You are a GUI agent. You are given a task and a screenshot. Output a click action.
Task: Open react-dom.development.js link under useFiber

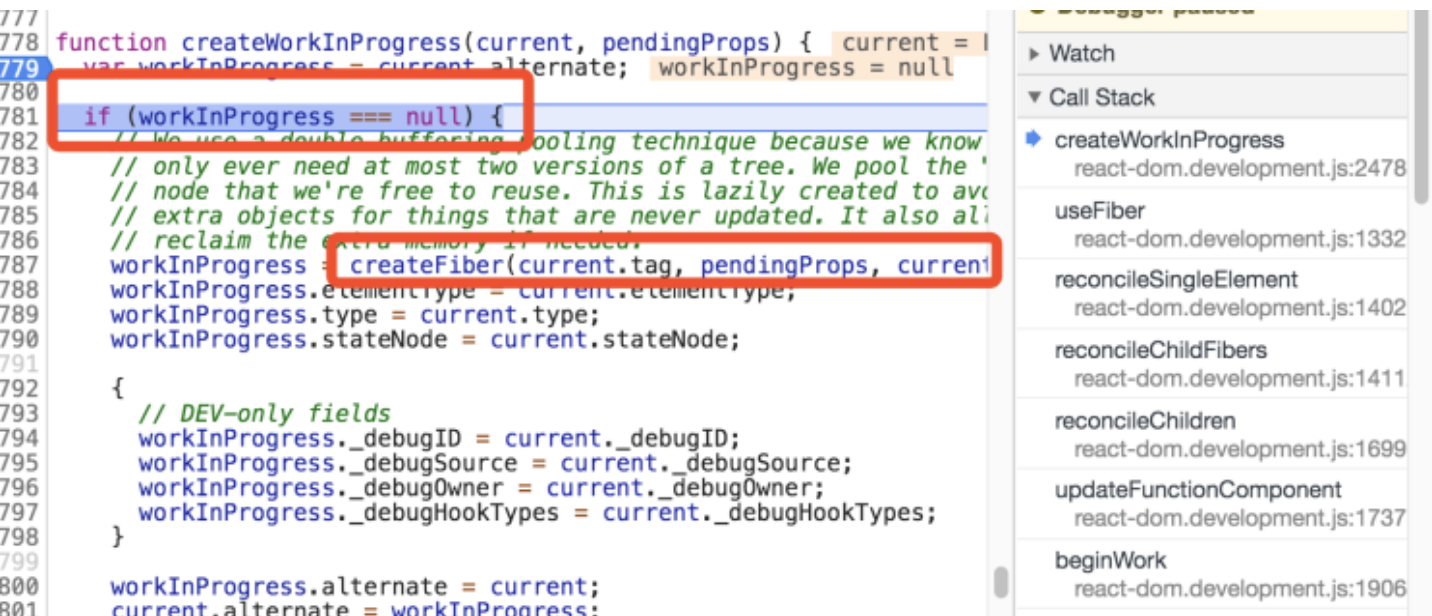tap(1239, 239)
